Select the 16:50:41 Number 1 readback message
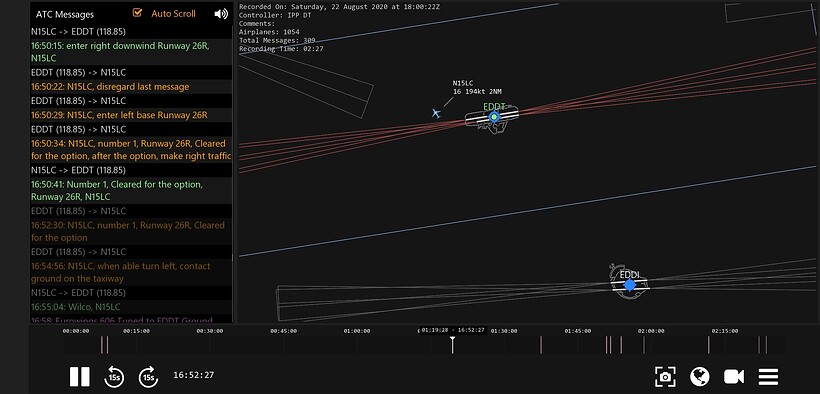820x394 pixels. (131, 190)
